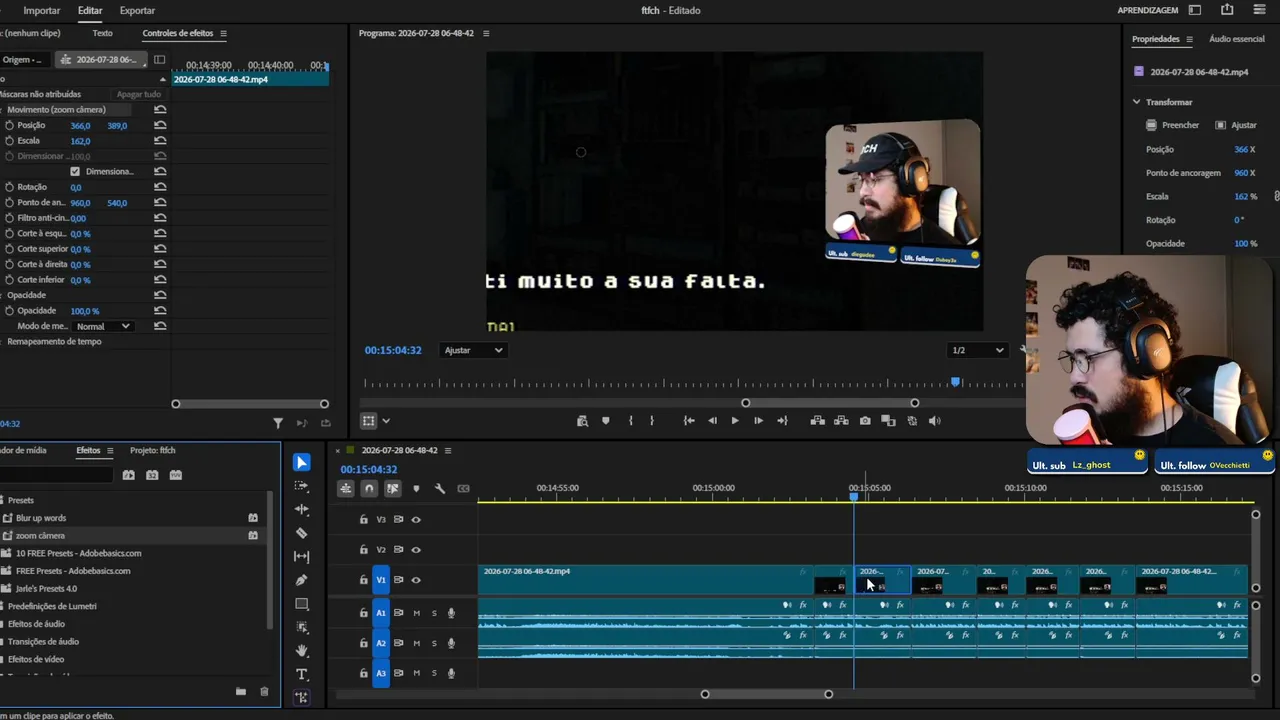1280x720 pixels.
Task: Toggle captions track button in timeline
Action: [463, 489]
